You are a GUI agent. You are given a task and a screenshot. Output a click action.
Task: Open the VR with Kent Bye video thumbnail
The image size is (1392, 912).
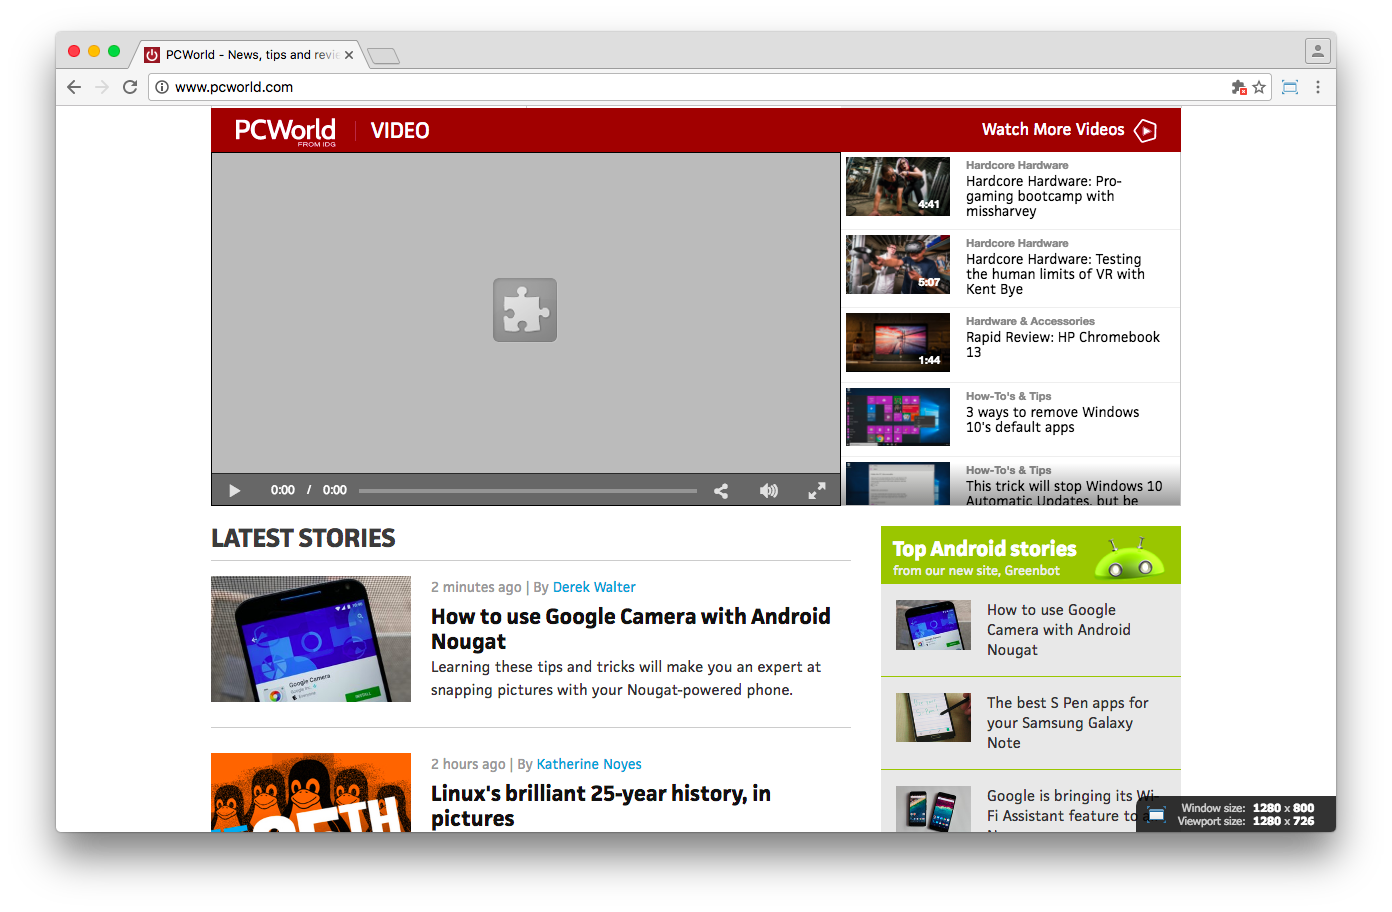pyautogui.click(x=898, y=264)
